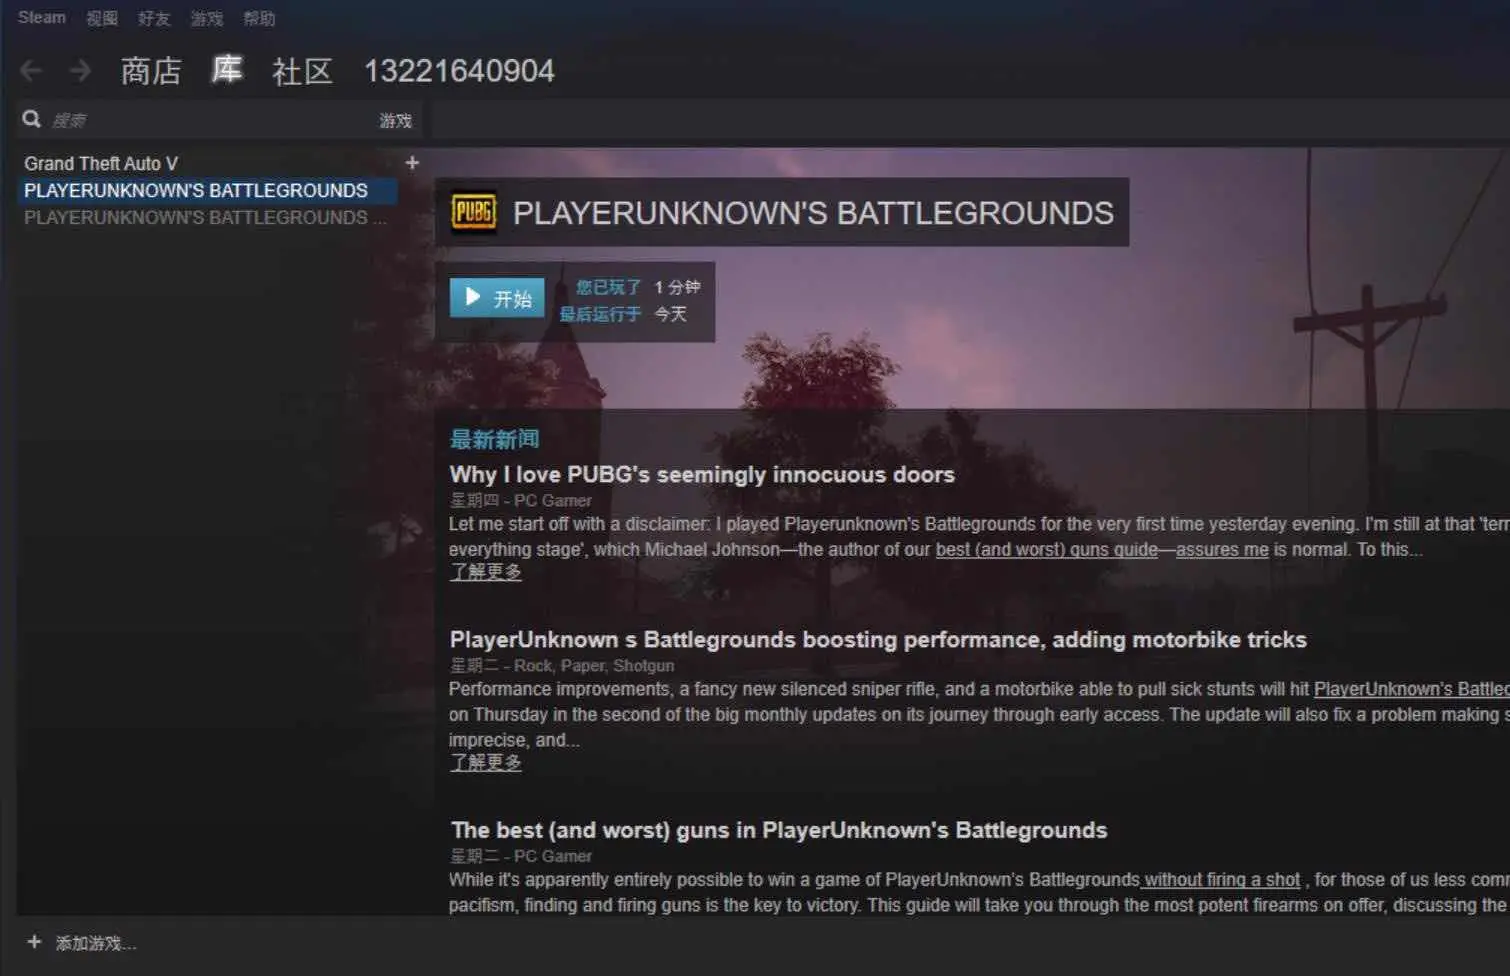Open the Steam menu
Viewport: 1510px width, 976px height.
[41, 17]
